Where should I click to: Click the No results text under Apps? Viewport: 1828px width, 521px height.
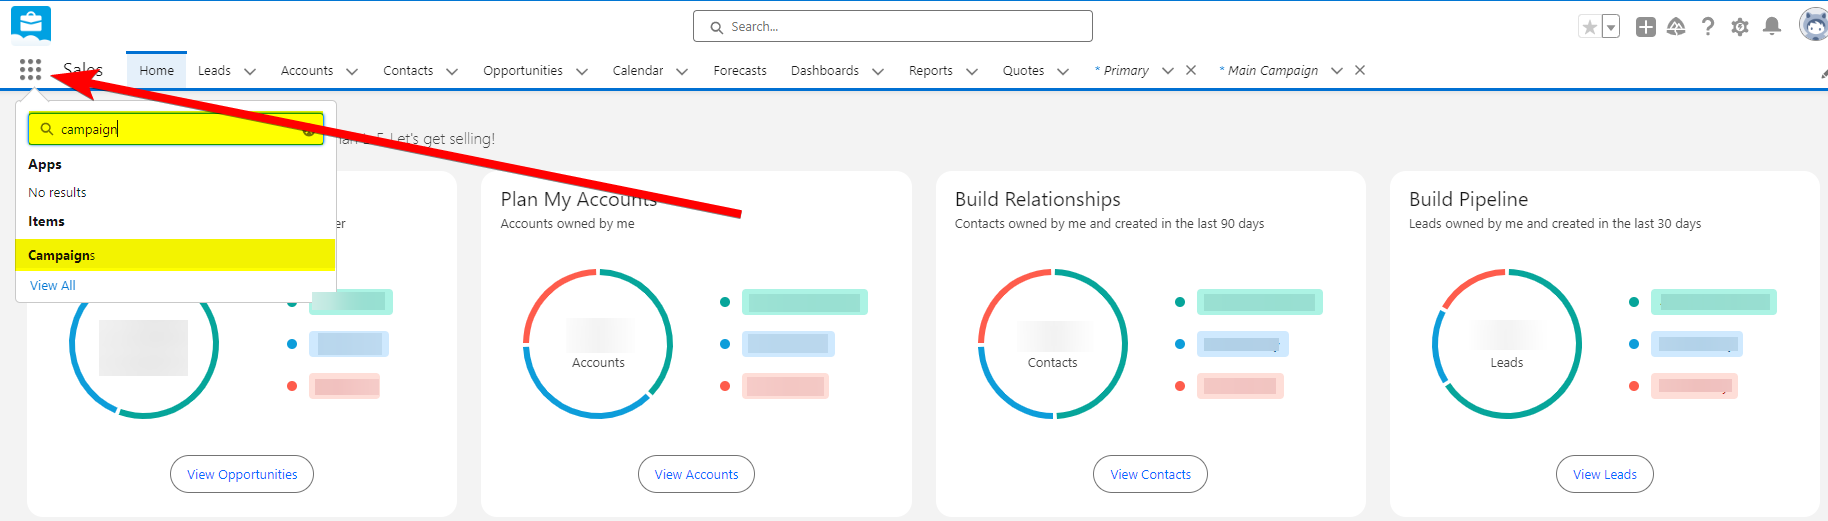(57, 192)
